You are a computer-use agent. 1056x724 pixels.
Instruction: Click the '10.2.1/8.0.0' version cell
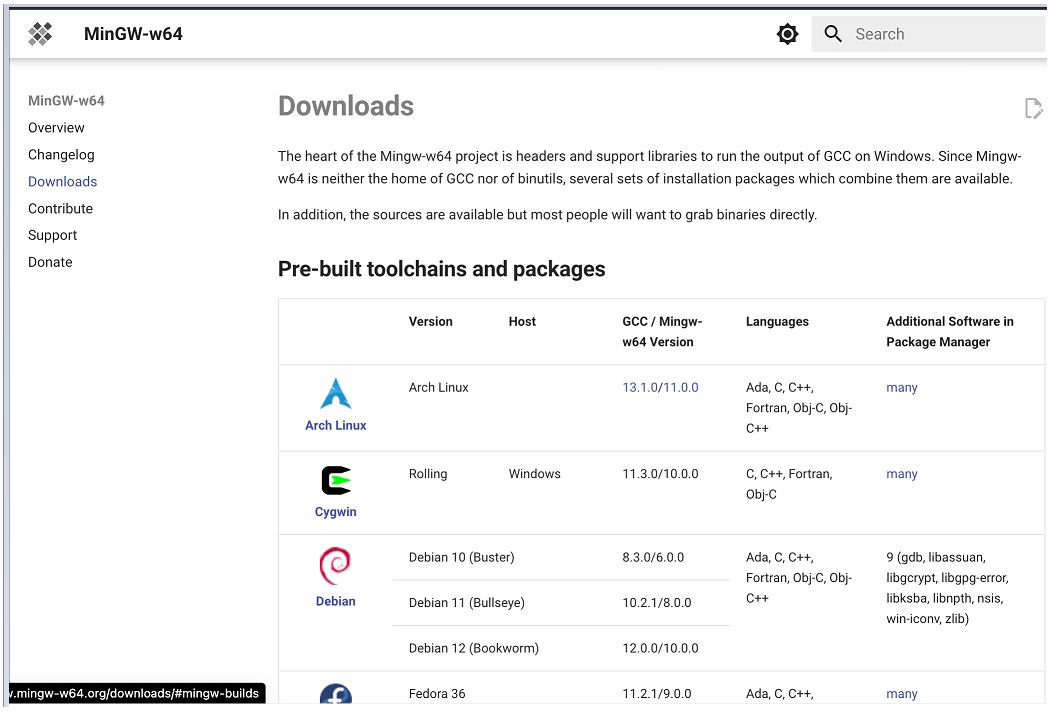[x=657, y=603]
